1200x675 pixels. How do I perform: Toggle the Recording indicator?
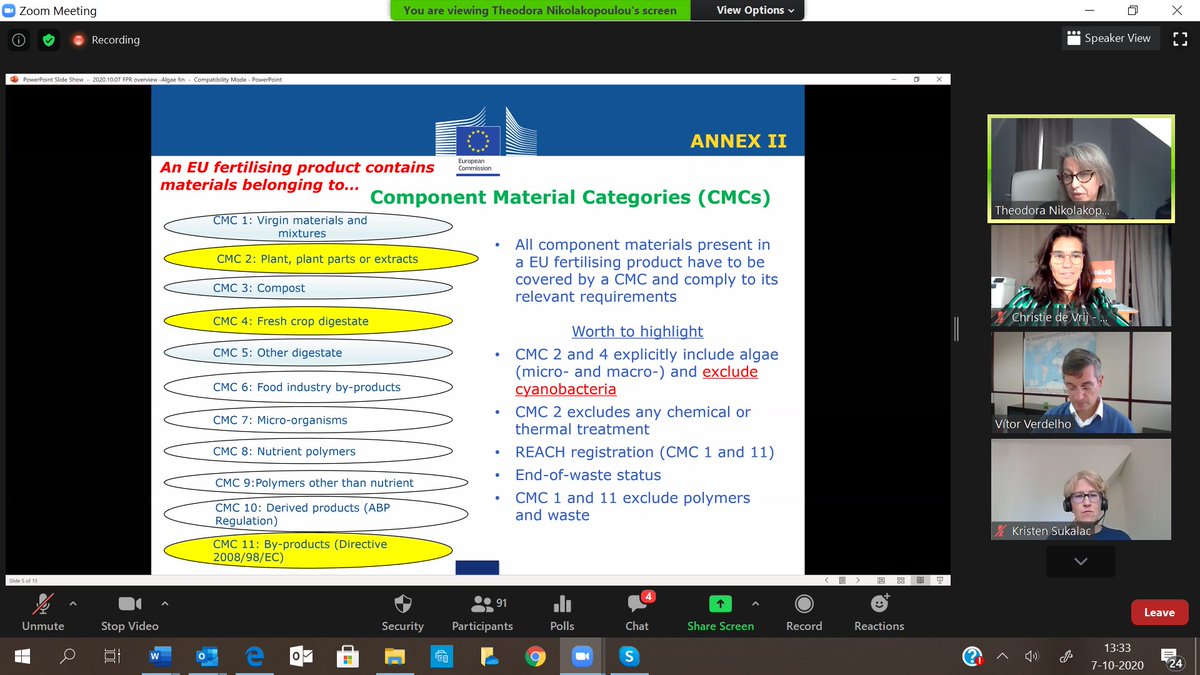pos(103,40)
